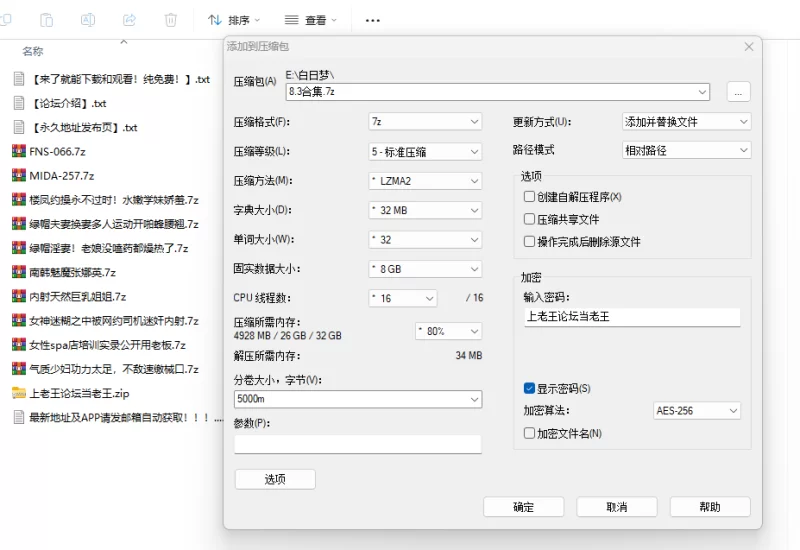Open the 更新方式 dropdown
This screenshot has height=550, width=800.
(x=687, y=121)
